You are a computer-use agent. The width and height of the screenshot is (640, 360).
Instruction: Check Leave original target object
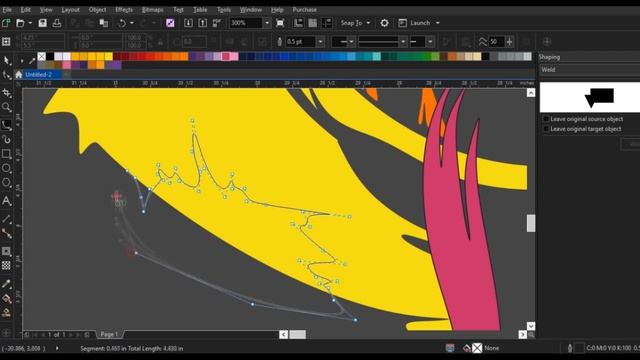coord(546,129)
